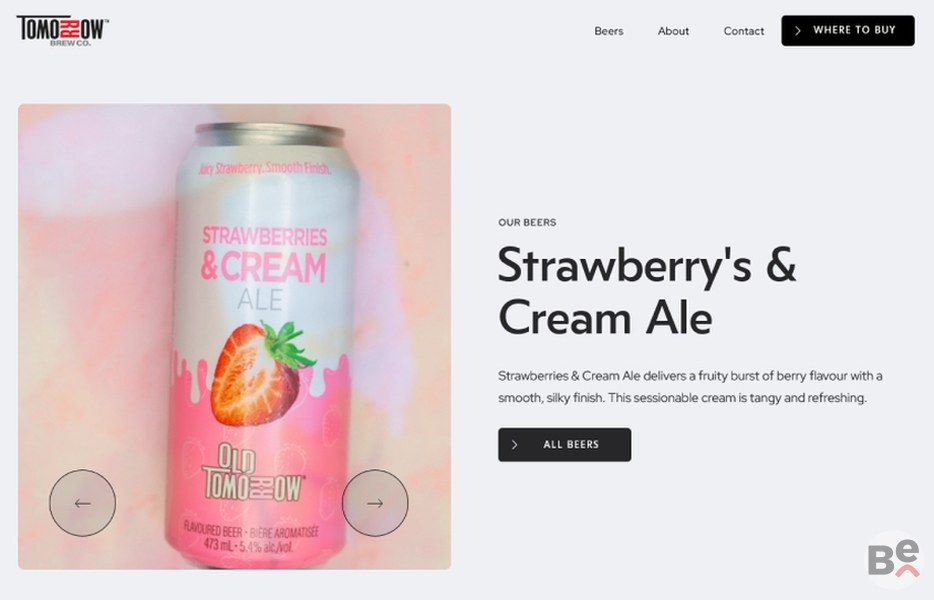Open the Beers menu item
This screenshot has height=600, width=934.
[608, 31]
